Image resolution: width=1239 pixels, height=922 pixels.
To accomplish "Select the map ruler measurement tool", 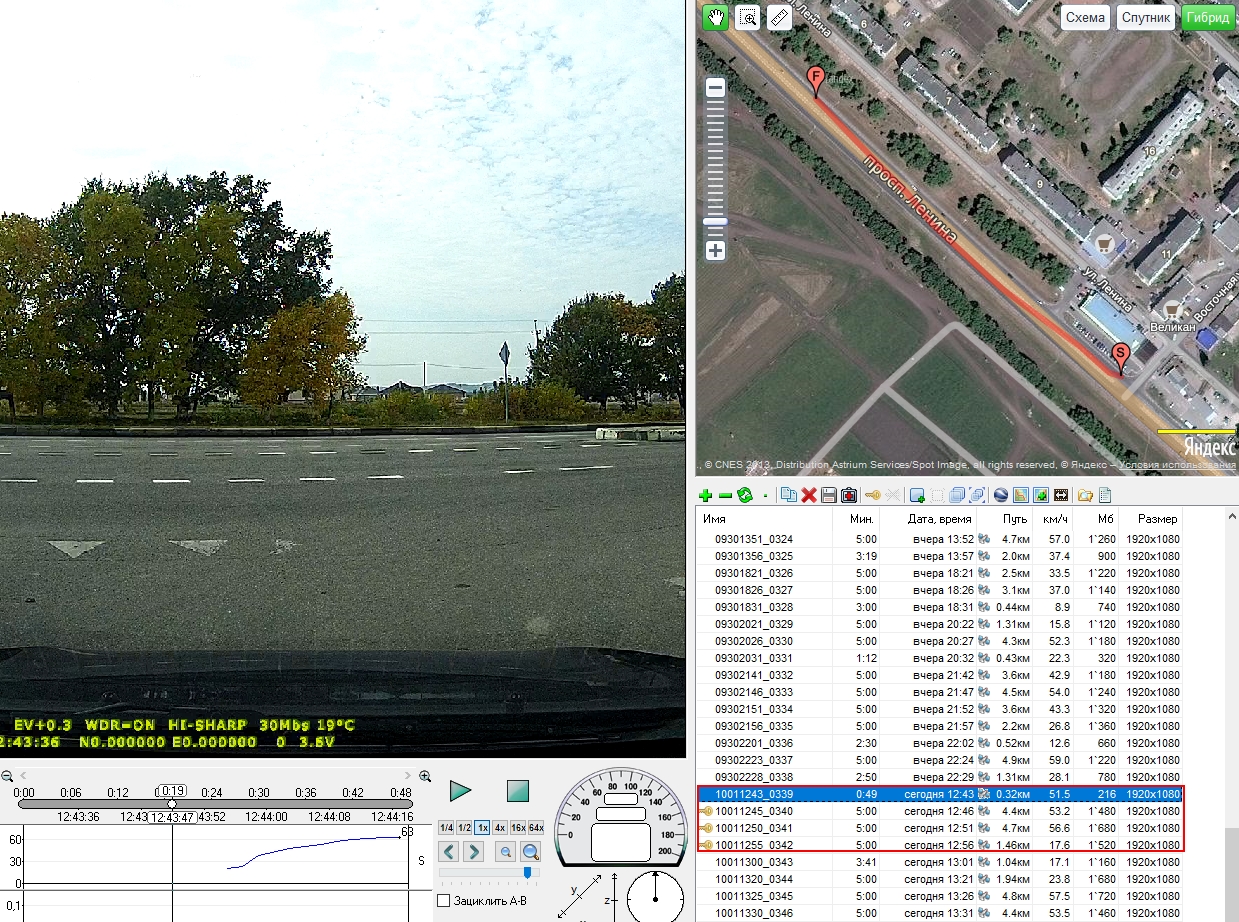I will [x=779, y=17].
